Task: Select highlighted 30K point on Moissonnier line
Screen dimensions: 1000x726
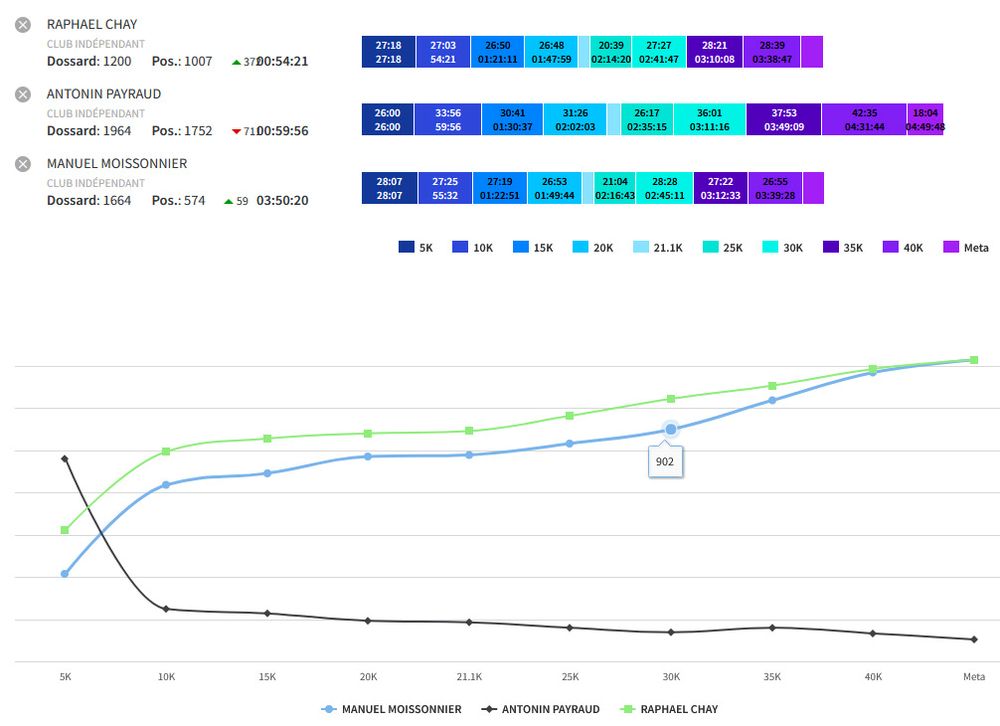Action: (671, 429)
